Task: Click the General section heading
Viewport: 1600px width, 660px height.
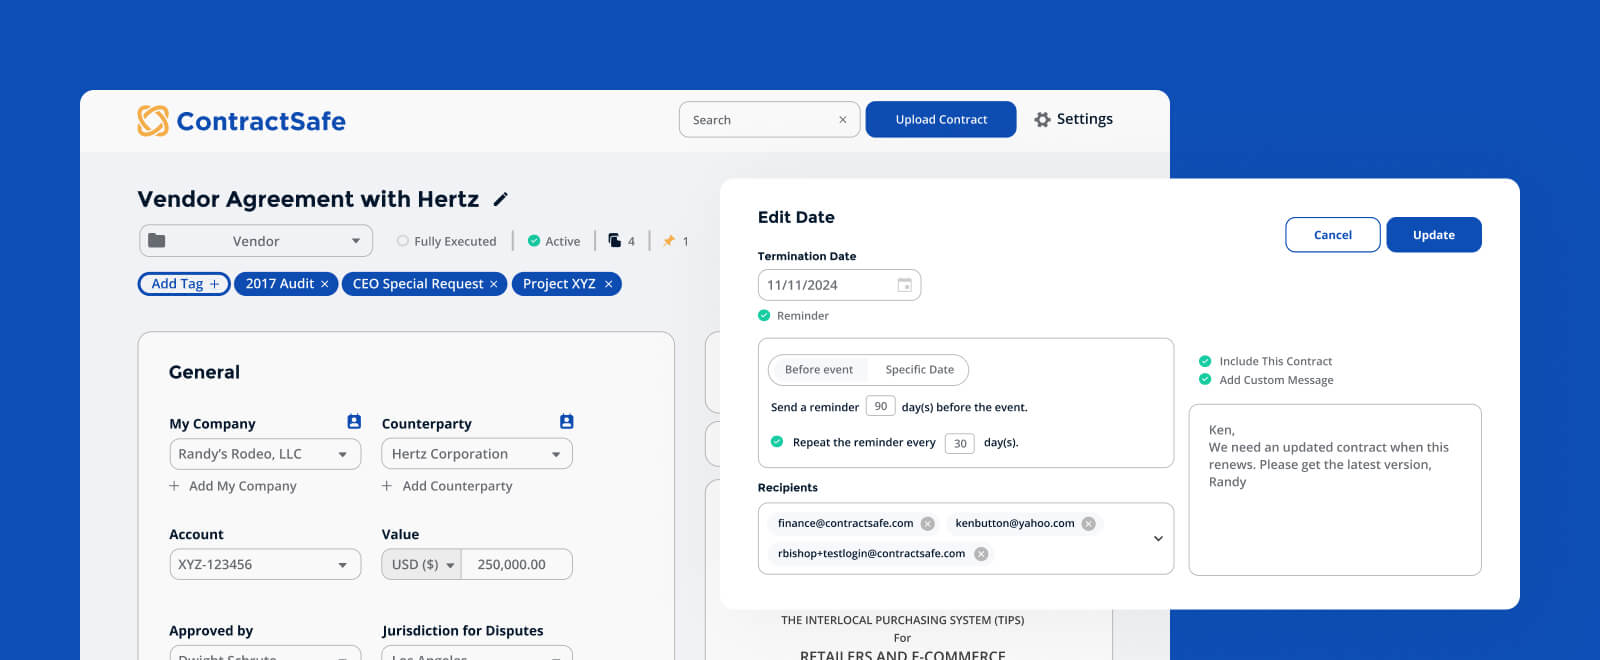Action: [x=204, y=372]
